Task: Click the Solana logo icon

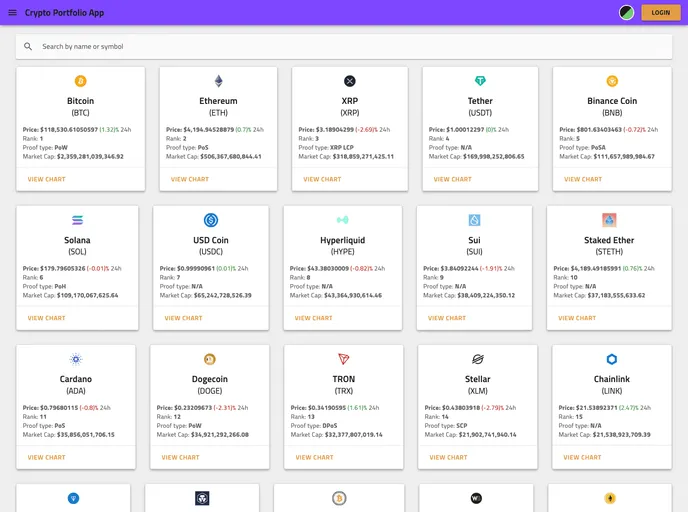Action: point(77,220)
